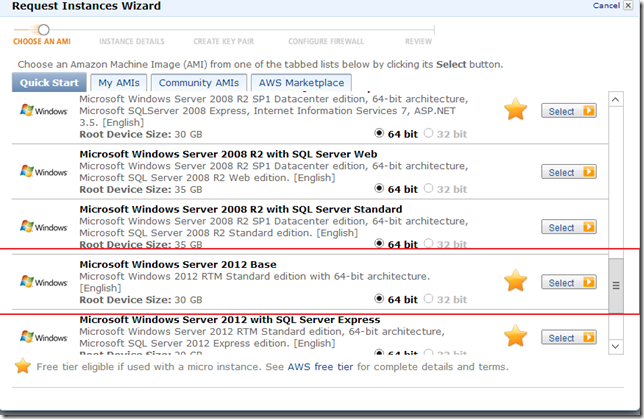This screenshot has width=644, height=419.
Task: Click the scrollbar down arrow
Action: tap(615, 346)
